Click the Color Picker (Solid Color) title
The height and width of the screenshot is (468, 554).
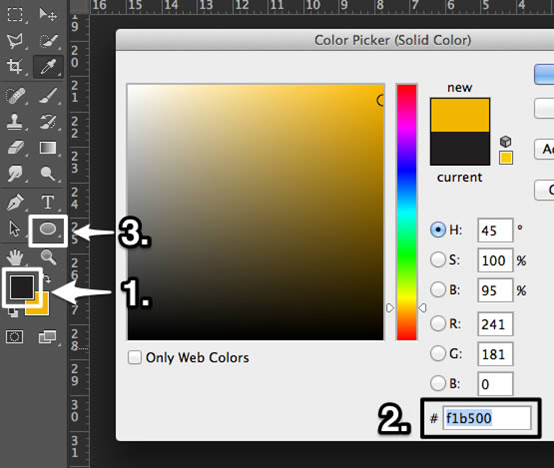pyautogui.click(x=393, y=40)
